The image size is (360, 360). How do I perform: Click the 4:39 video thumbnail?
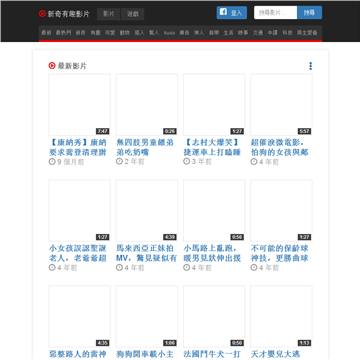pos(147,211)
